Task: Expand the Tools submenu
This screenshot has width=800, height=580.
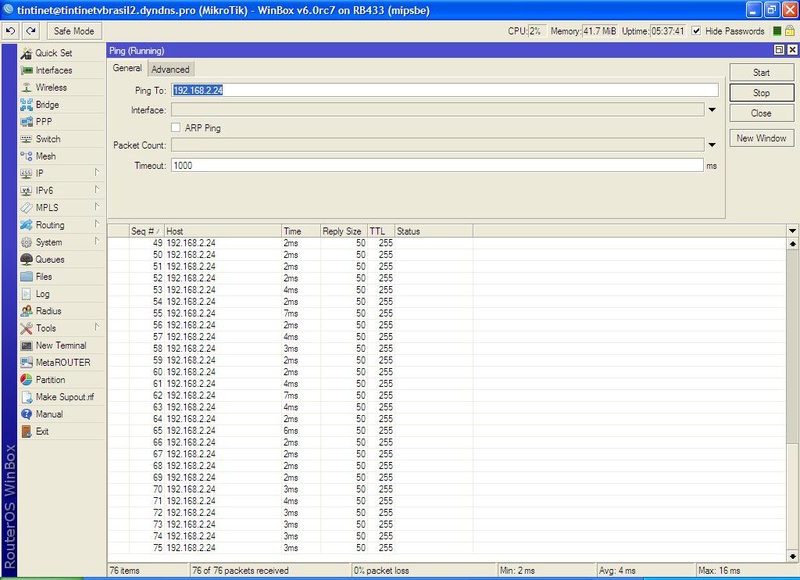Action: (96, 327)
